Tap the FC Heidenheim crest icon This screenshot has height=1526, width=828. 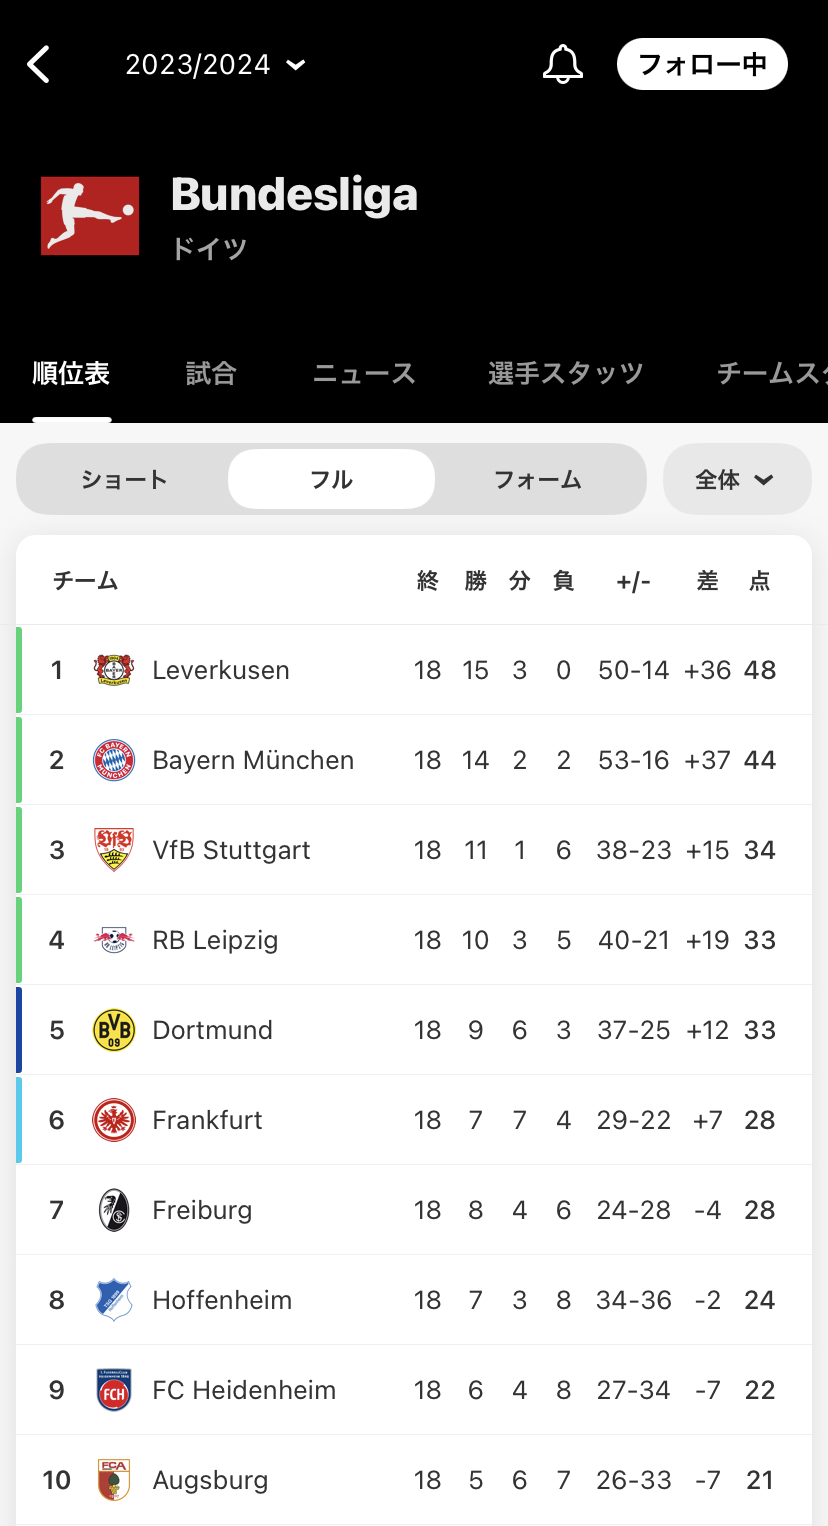pyautogui.click(x=114, y=1390)
